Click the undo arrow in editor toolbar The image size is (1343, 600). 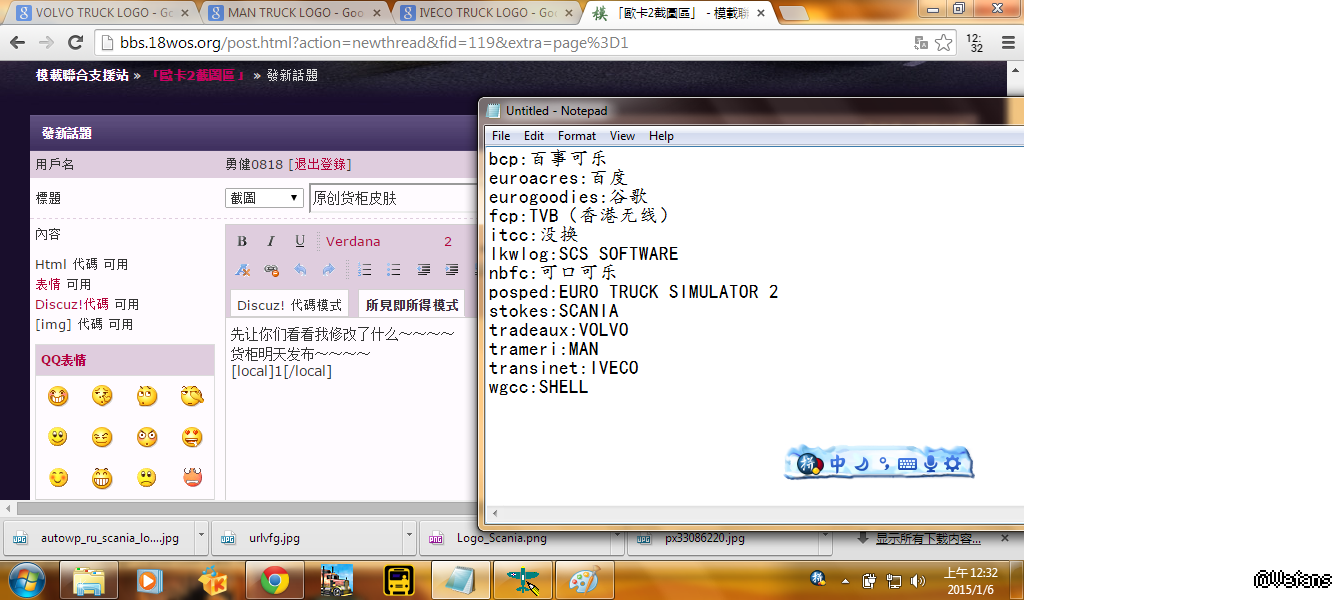click(x=300, y=270)
